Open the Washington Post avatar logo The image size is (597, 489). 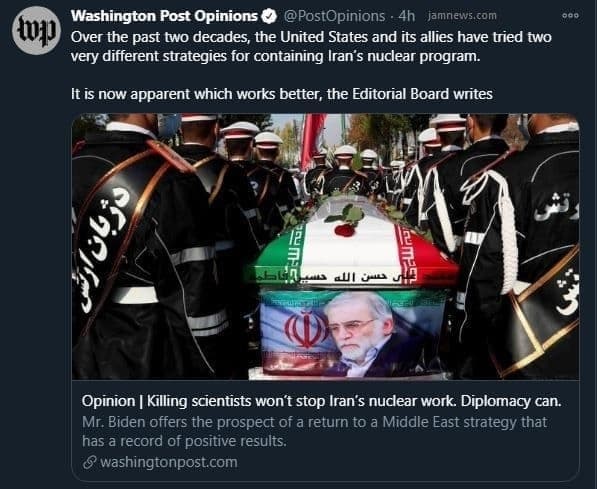(x=37, y=30)
